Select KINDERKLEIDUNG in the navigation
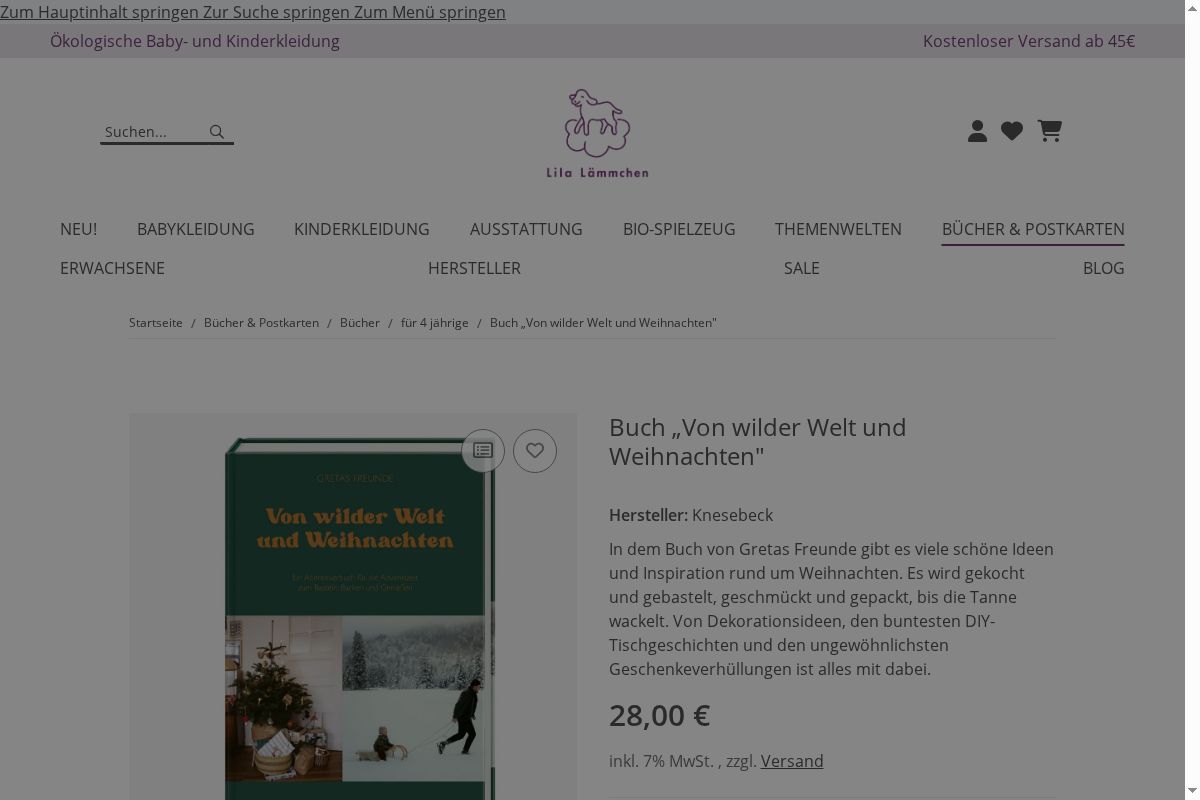 pyautogui.click(x=362, y=229)
